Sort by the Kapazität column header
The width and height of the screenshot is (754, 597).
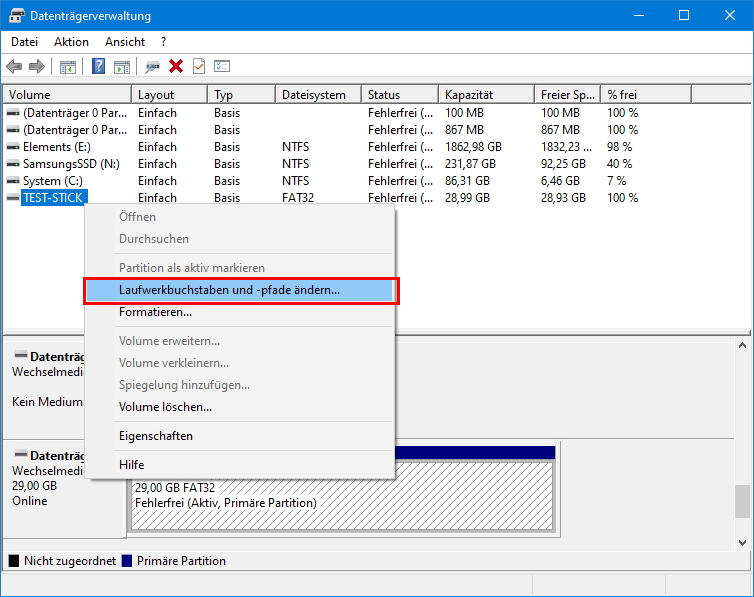coord(487,95)
